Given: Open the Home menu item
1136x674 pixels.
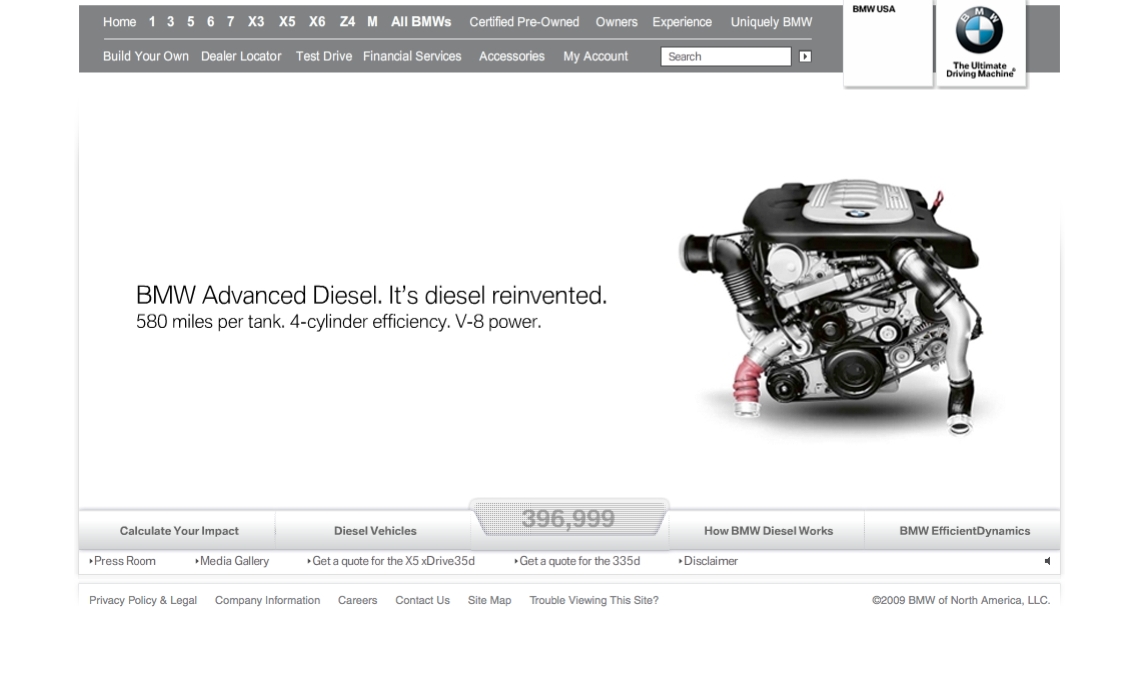Looking at the screenshot, I should click(120, 22).
